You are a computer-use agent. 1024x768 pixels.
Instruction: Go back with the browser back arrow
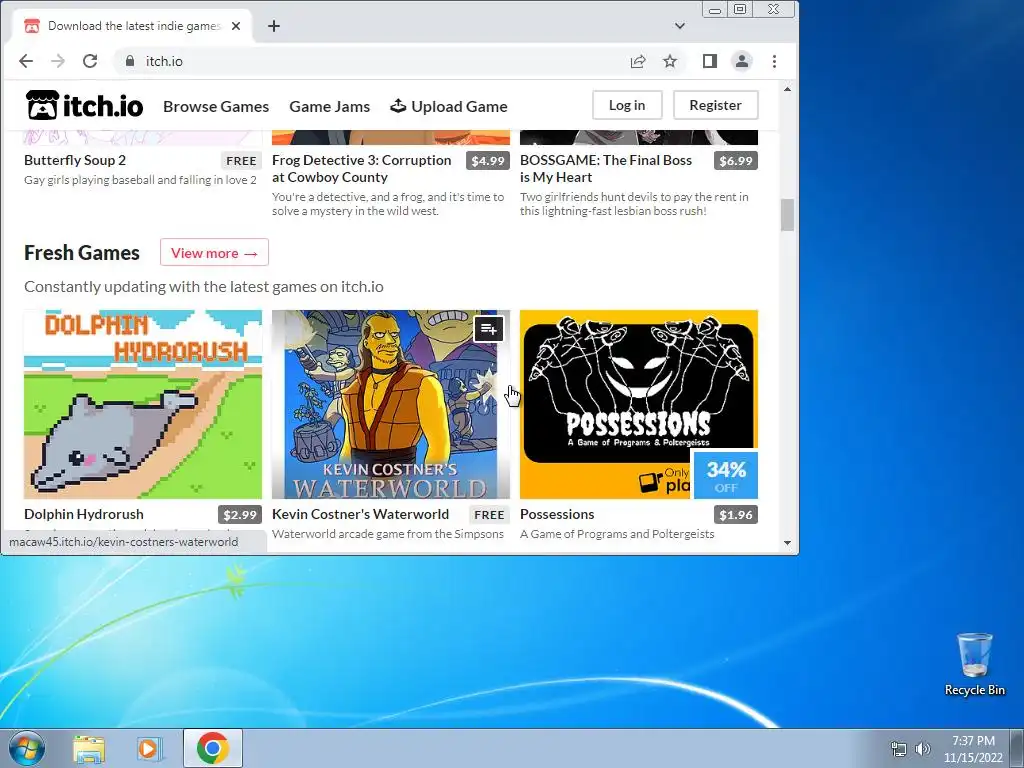click(26, 61)
